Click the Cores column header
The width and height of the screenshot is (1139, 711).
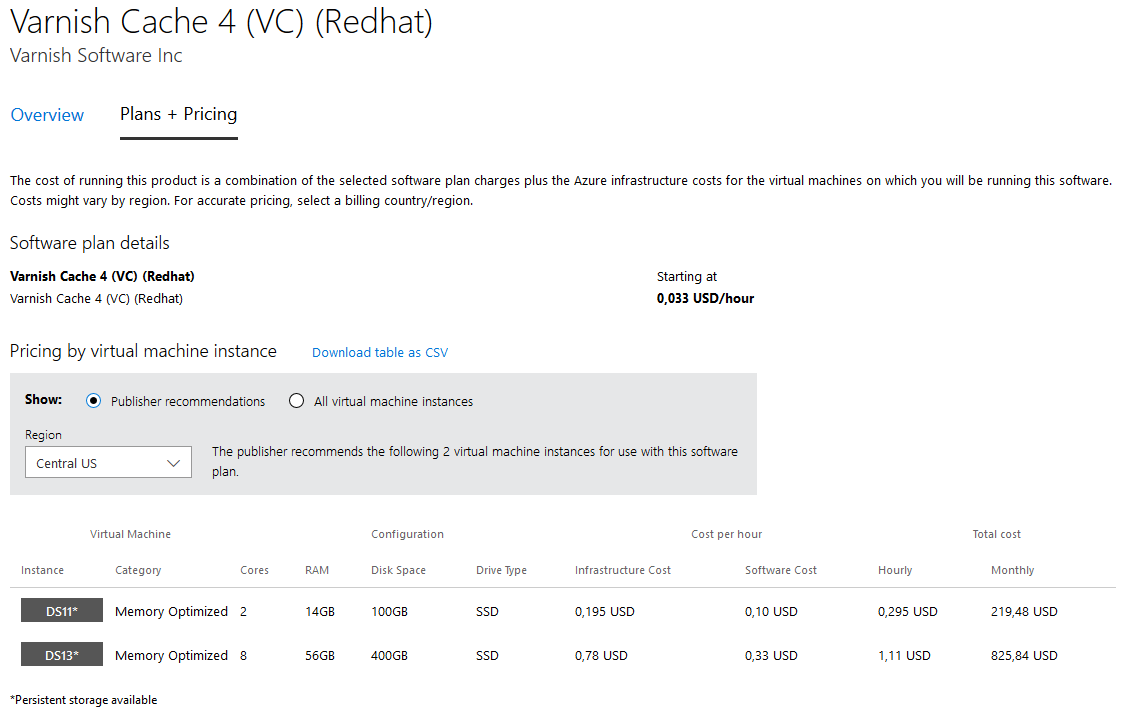[x=254, y=571]
